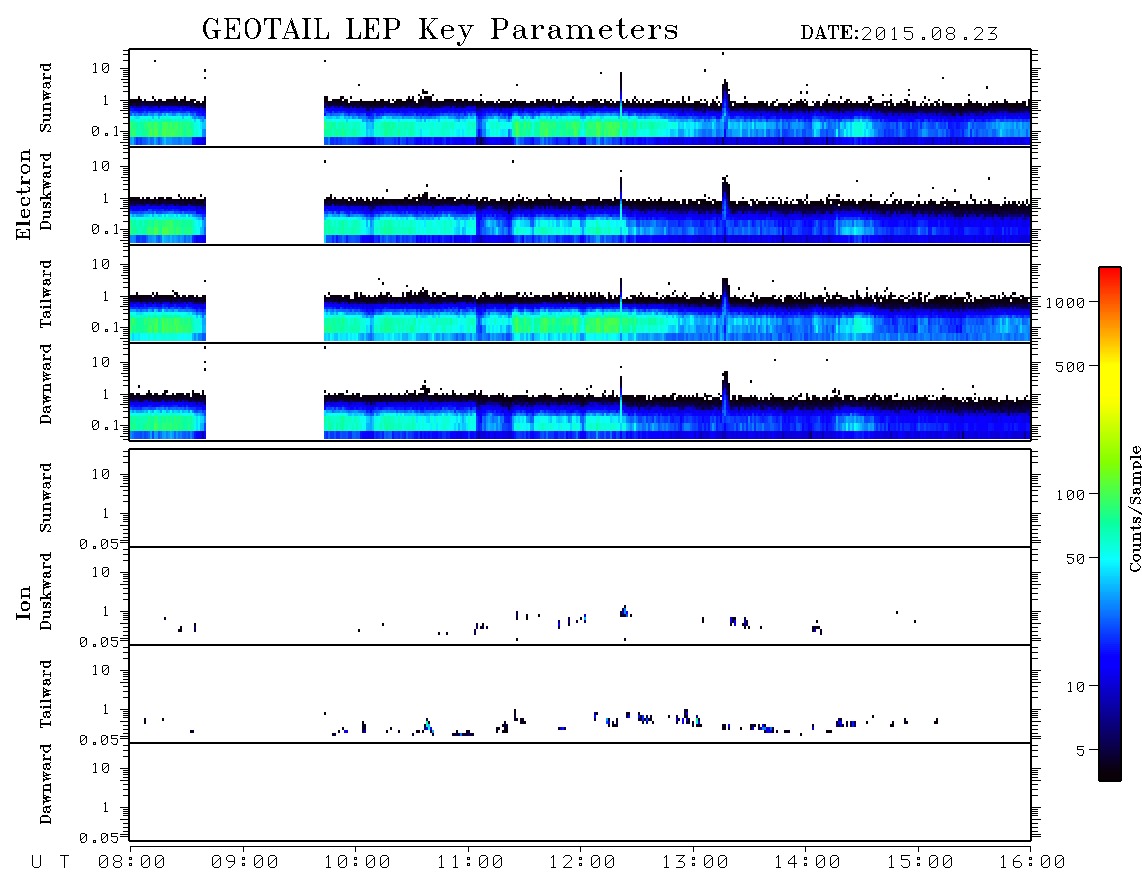This screenshot has width=1142, height=880.
Task: Click the 50 colorbar tick label
Action: point(1076,559)
